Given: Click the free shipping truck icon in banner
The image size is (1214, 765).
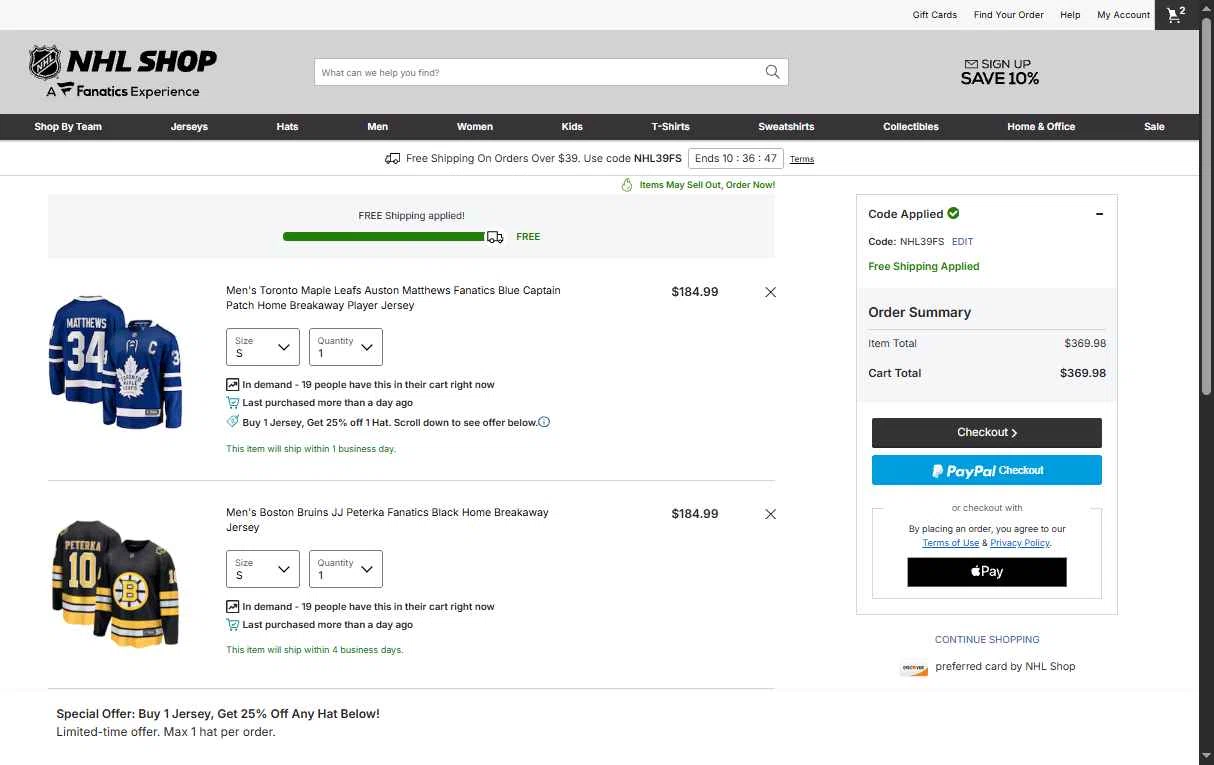Looking at the screenshot, I should point(393,159).
